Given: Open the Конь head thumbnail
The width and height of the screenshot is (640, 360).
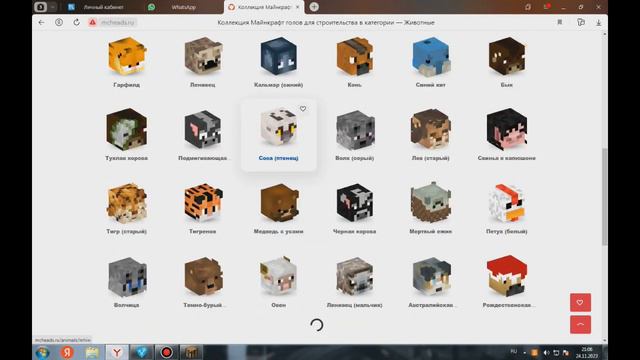Looking at the screenshot, I should pos(355,56).
